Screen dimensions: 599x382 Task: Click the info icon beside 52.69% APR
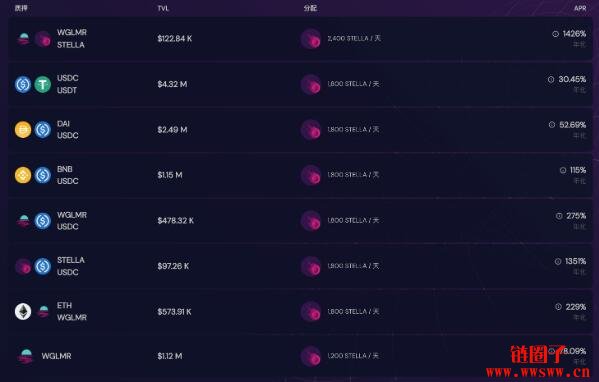(x=552, y=125)
